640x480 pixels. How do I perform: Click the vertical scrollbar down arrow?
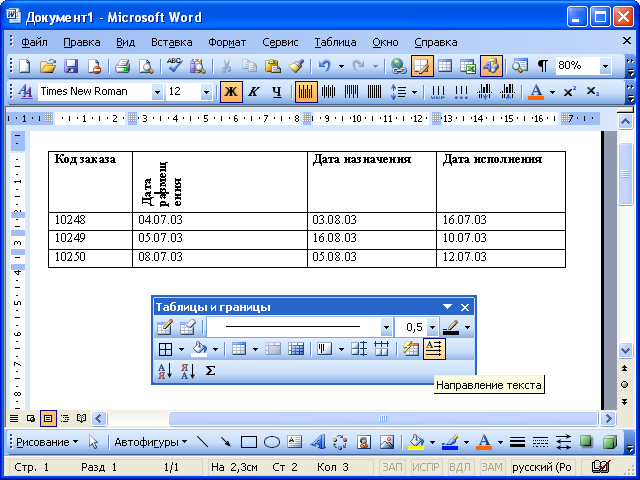625,350
